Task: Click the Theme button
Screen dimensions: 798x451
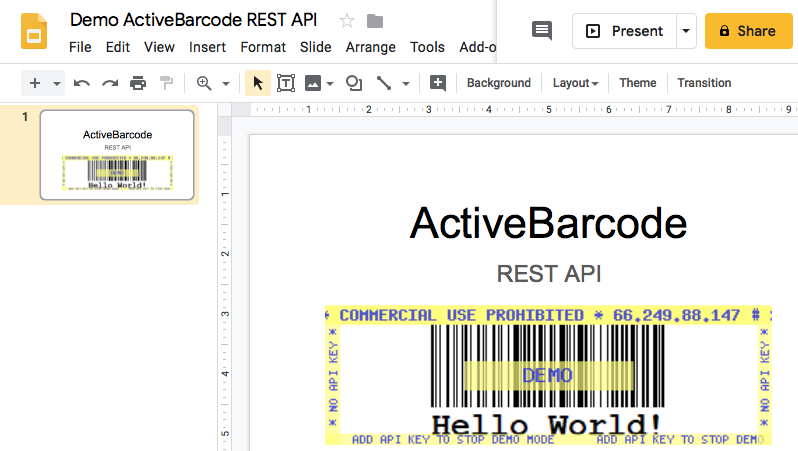Action: [x=638, y=83]
